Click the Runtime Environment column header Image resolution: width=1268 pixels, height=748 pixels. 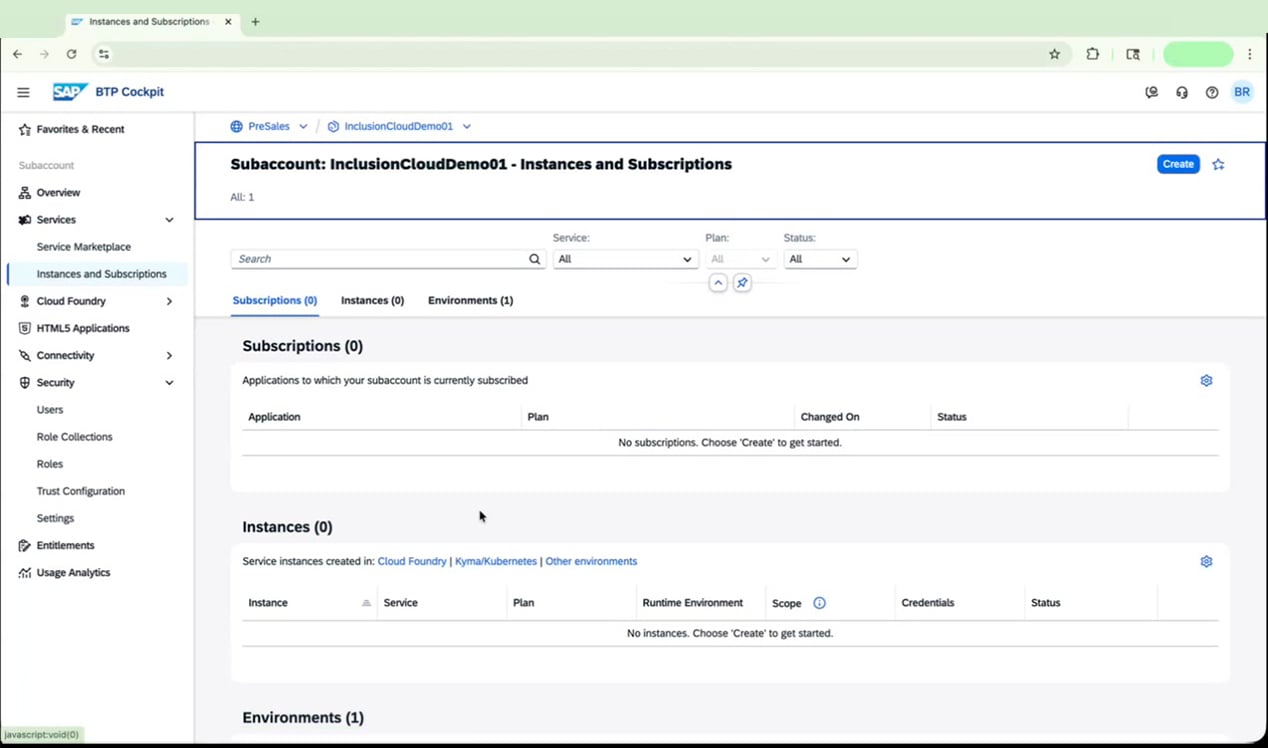click(693, 603)
